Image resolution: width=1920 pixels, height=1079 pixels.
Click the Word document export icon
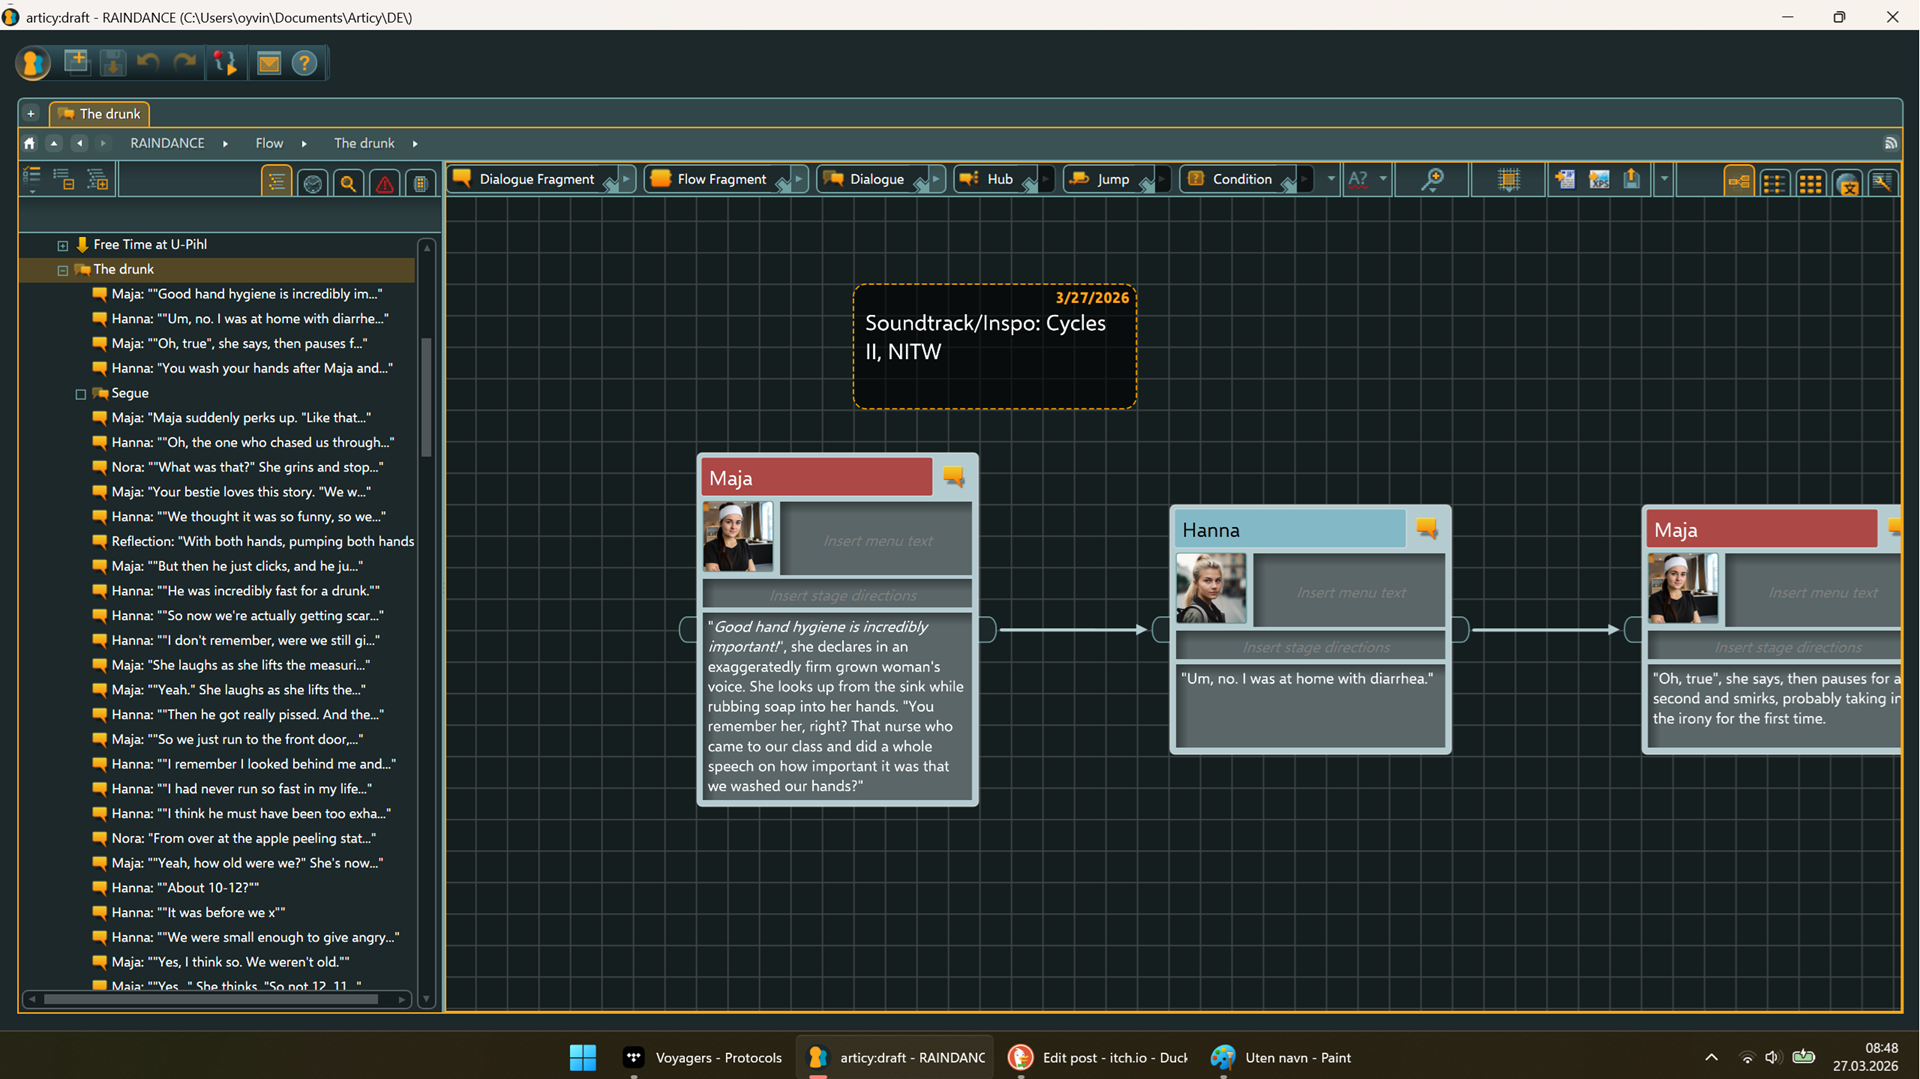(x=1564, y=180)
